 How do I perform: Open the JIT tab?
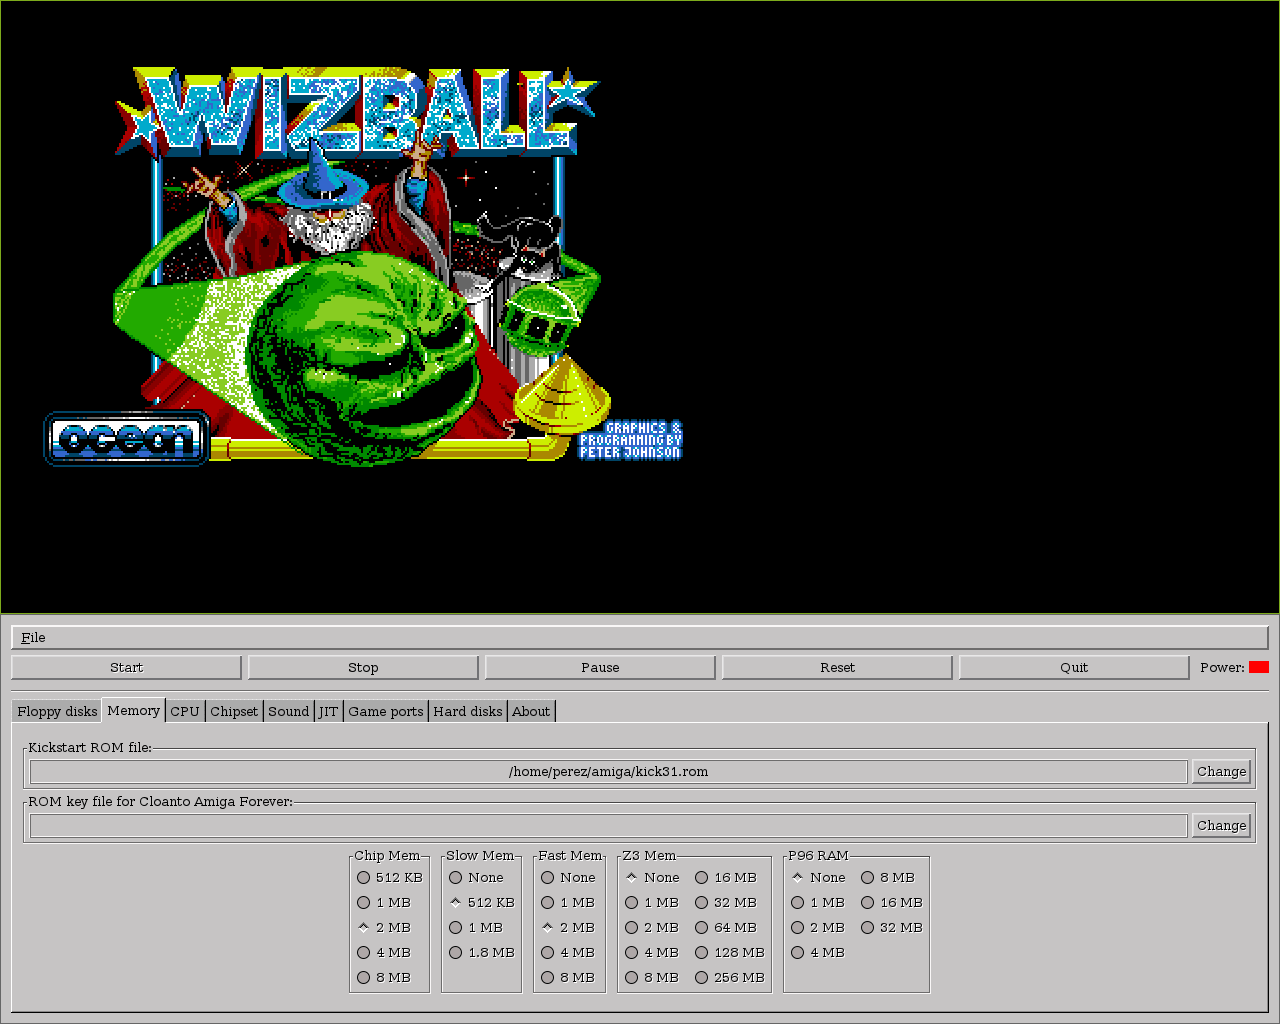click(328, 711)
